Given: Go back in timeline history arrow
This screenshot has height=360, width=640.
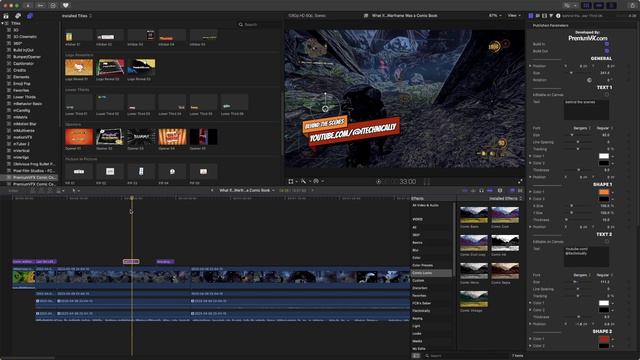Looking at the screenshot, I should pos(212,191).
